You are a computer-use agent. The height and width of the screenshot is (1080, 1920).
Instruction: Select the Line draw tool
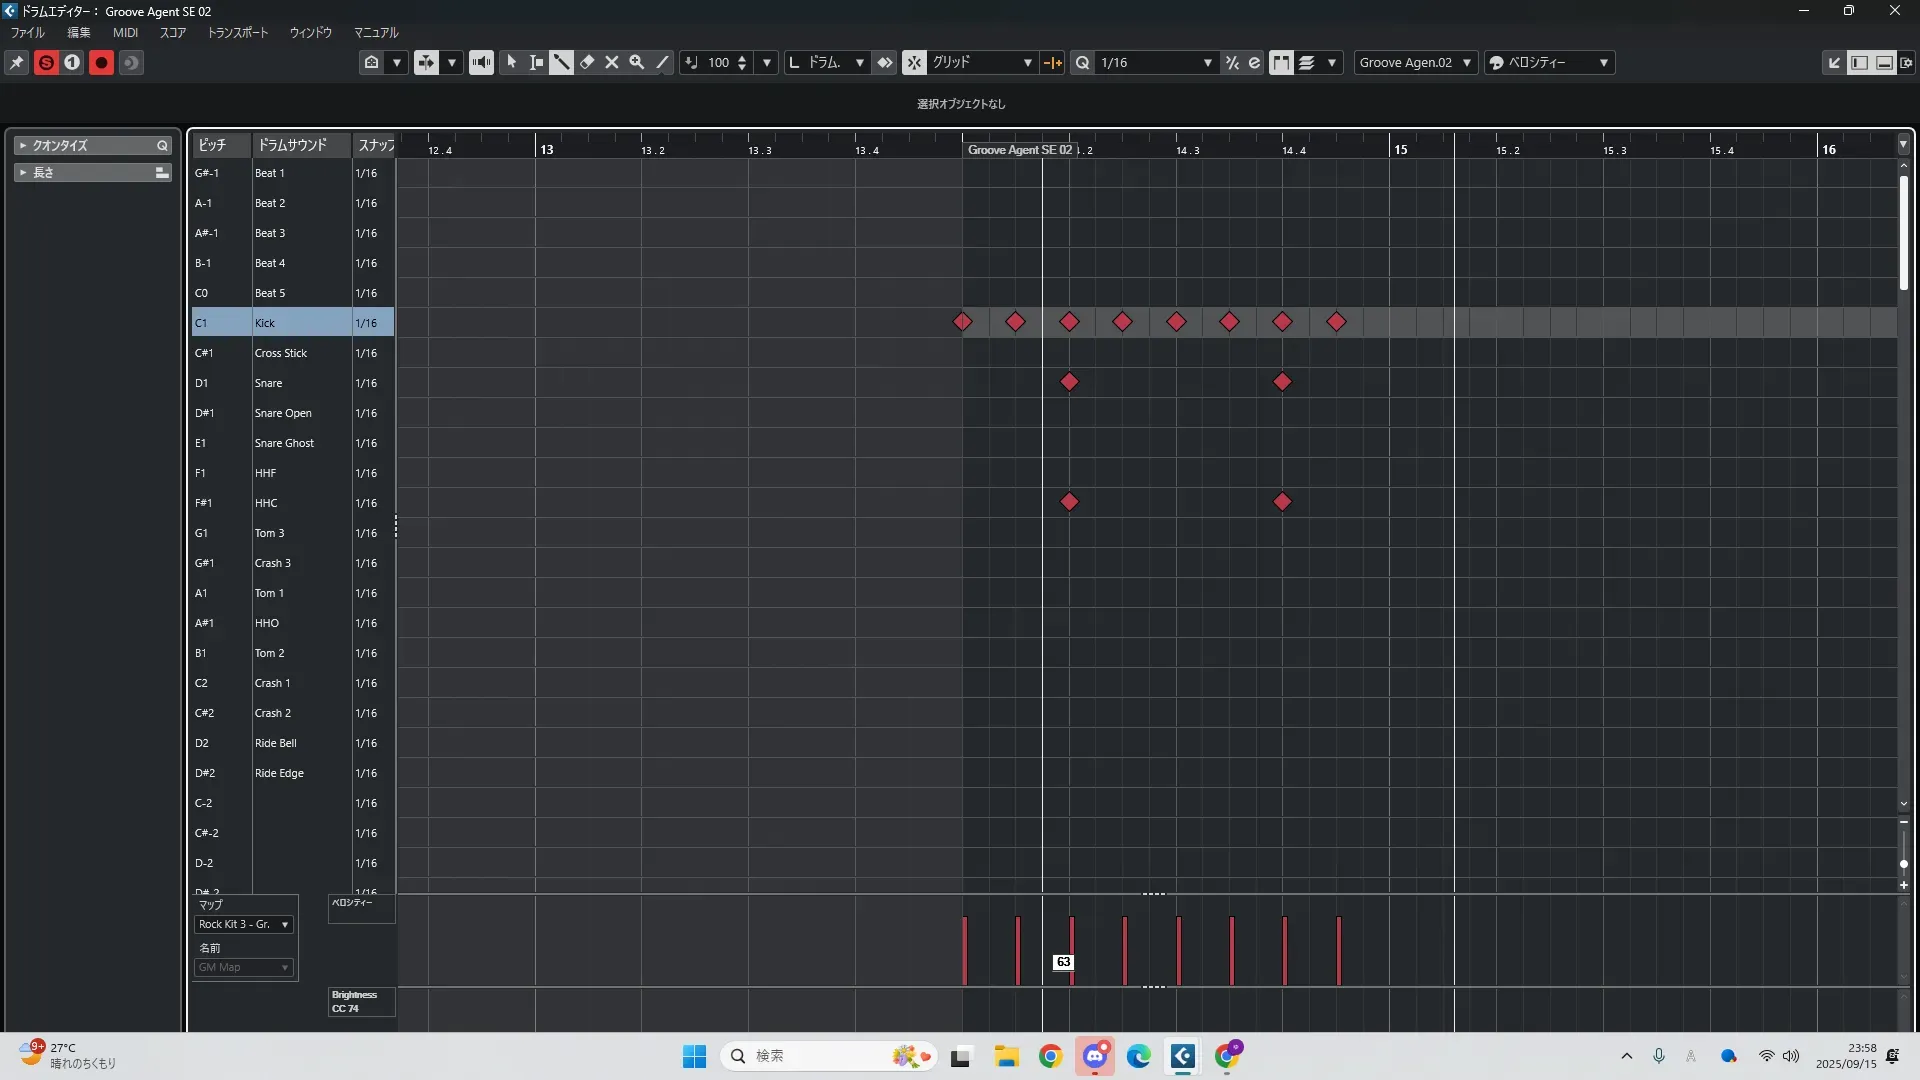tap(662, 62)
